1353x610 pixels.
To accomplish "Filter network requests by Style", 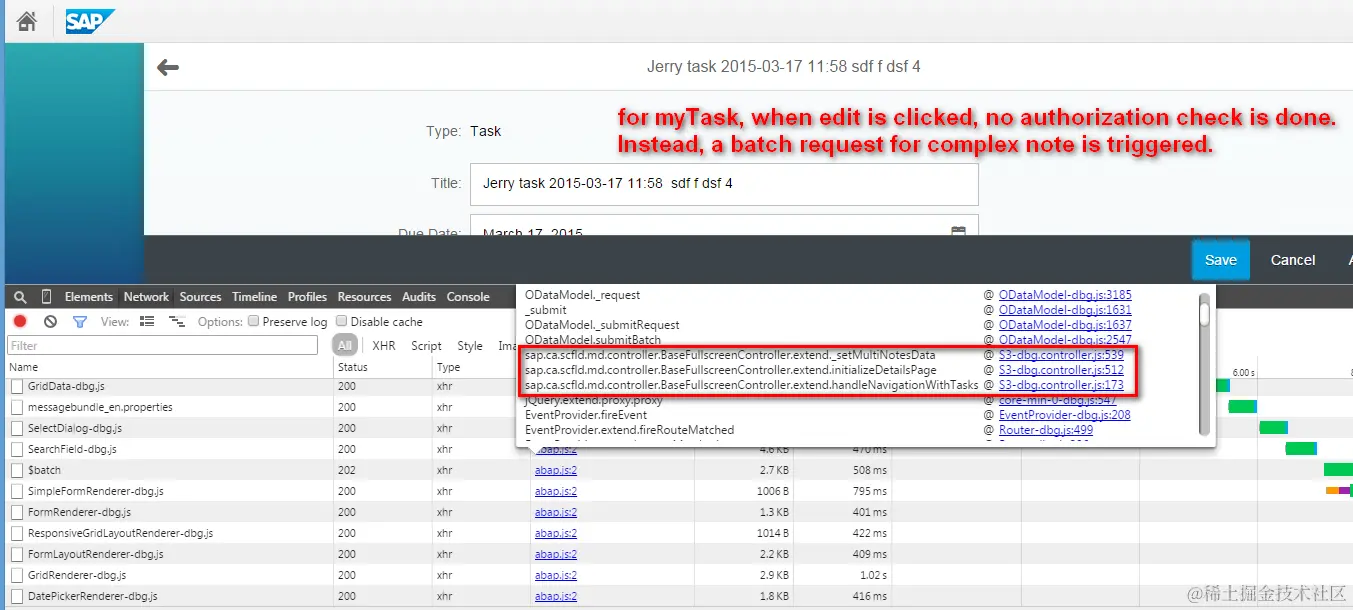I will coord(470,345).
